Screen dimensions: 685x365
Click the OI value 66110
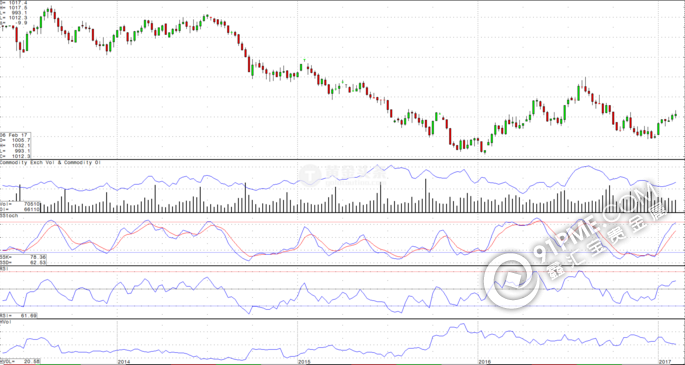pyautogui.click(x=31, y=209)
